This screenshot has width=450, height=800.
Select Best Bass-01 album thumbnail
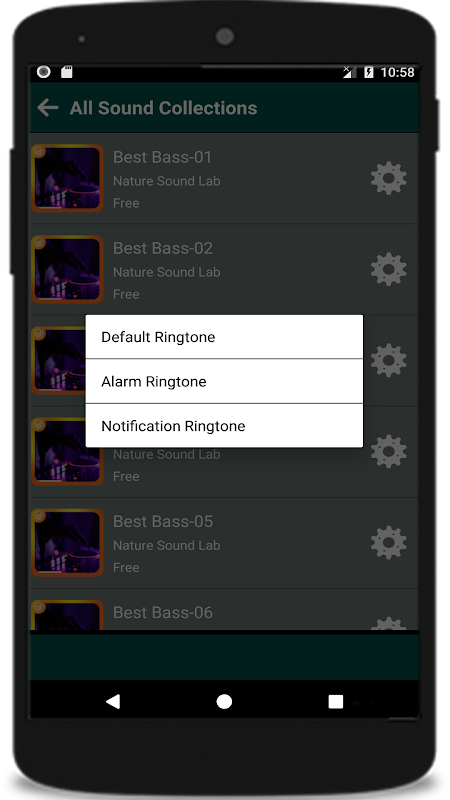[67, 178]
